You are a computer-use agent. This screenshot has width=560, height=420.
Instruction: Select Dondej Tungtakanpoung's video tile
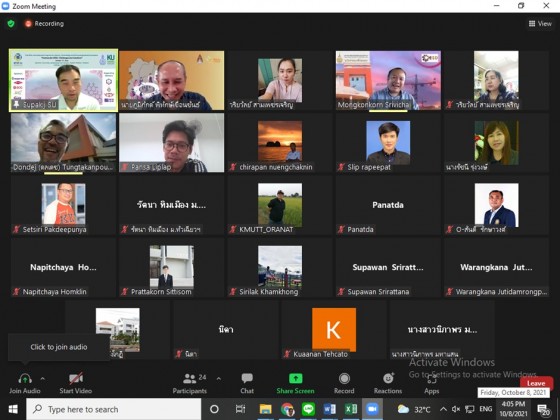[63, 143]
